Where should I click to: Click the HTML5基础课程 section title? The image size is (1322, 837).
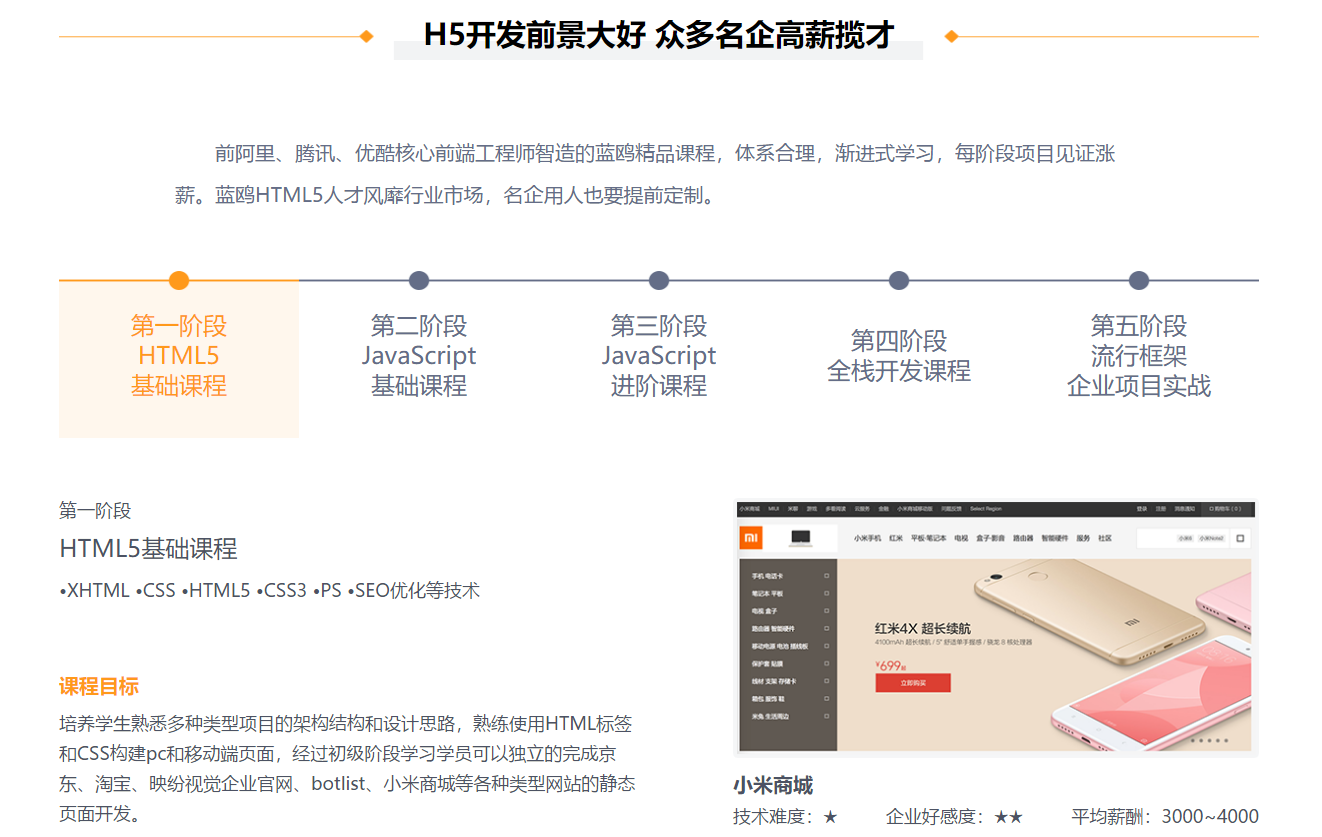point(148,549)
